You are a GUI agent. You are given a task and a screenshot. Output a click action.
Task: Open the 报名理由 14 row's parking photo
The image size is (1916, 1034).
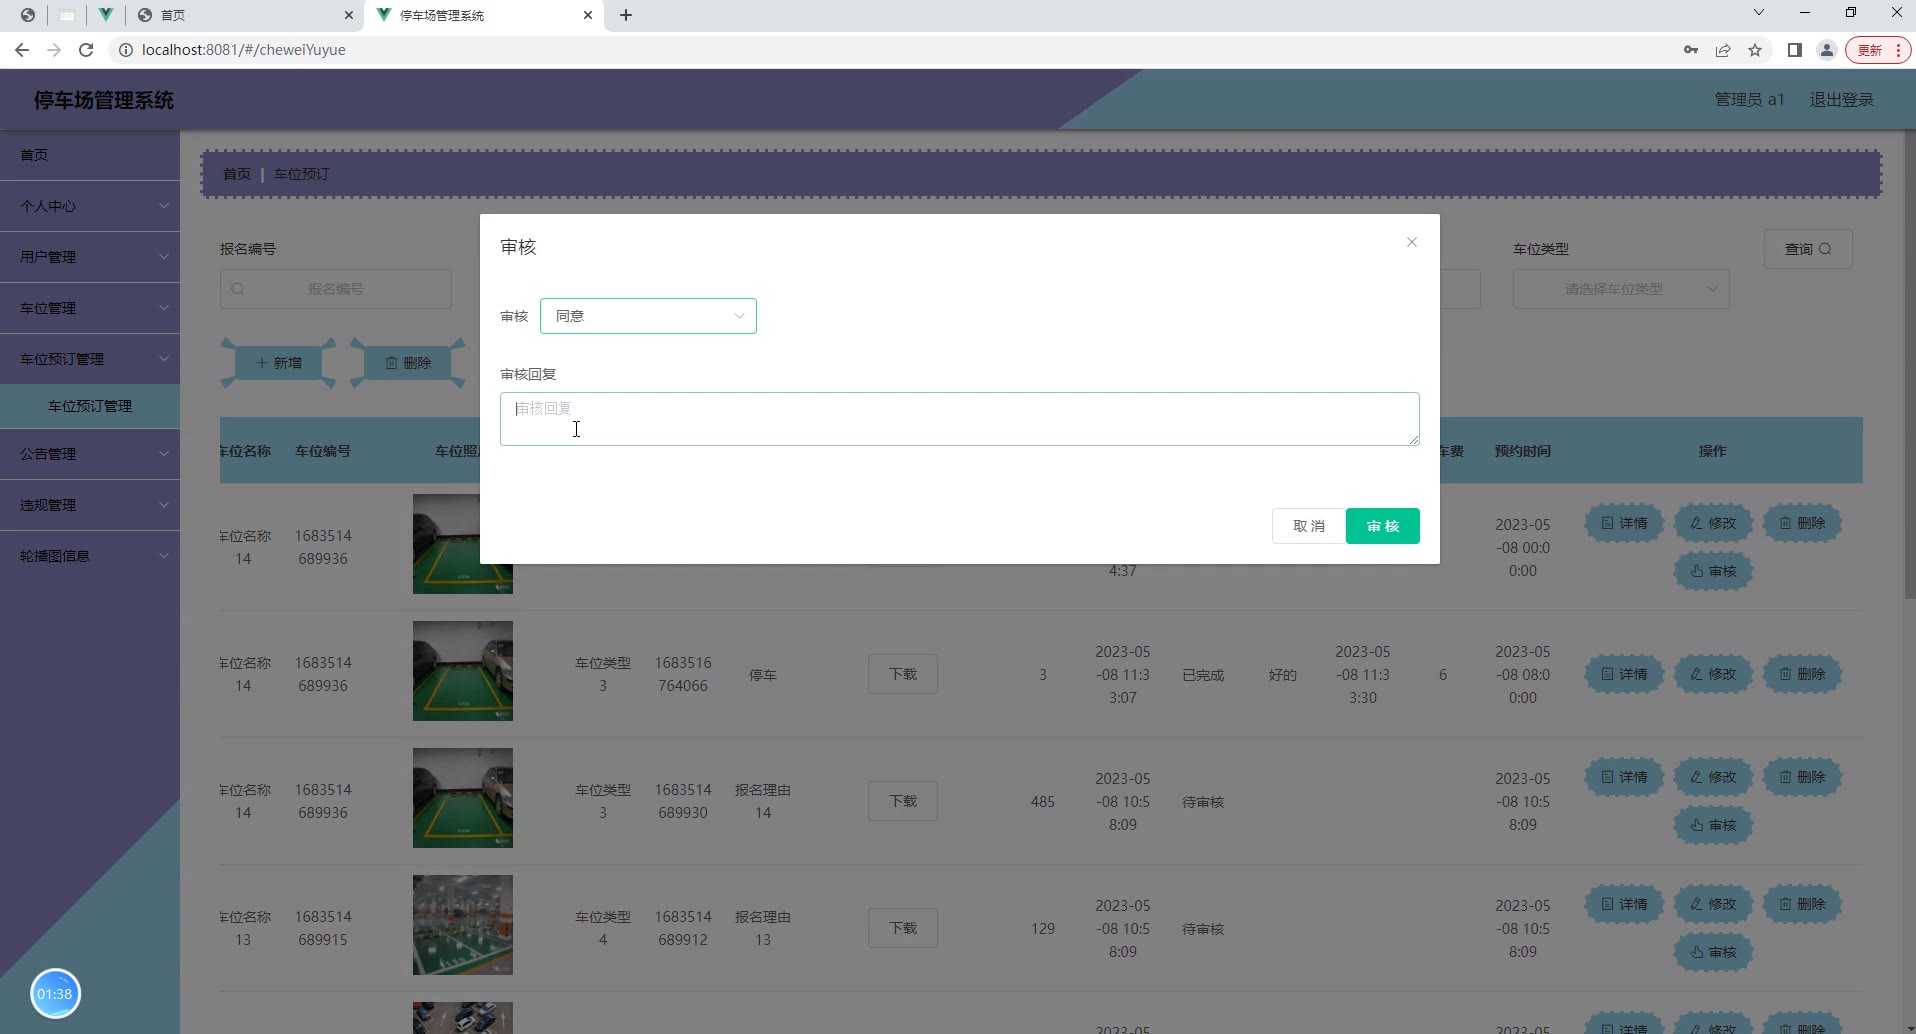(x=463, y=798)
